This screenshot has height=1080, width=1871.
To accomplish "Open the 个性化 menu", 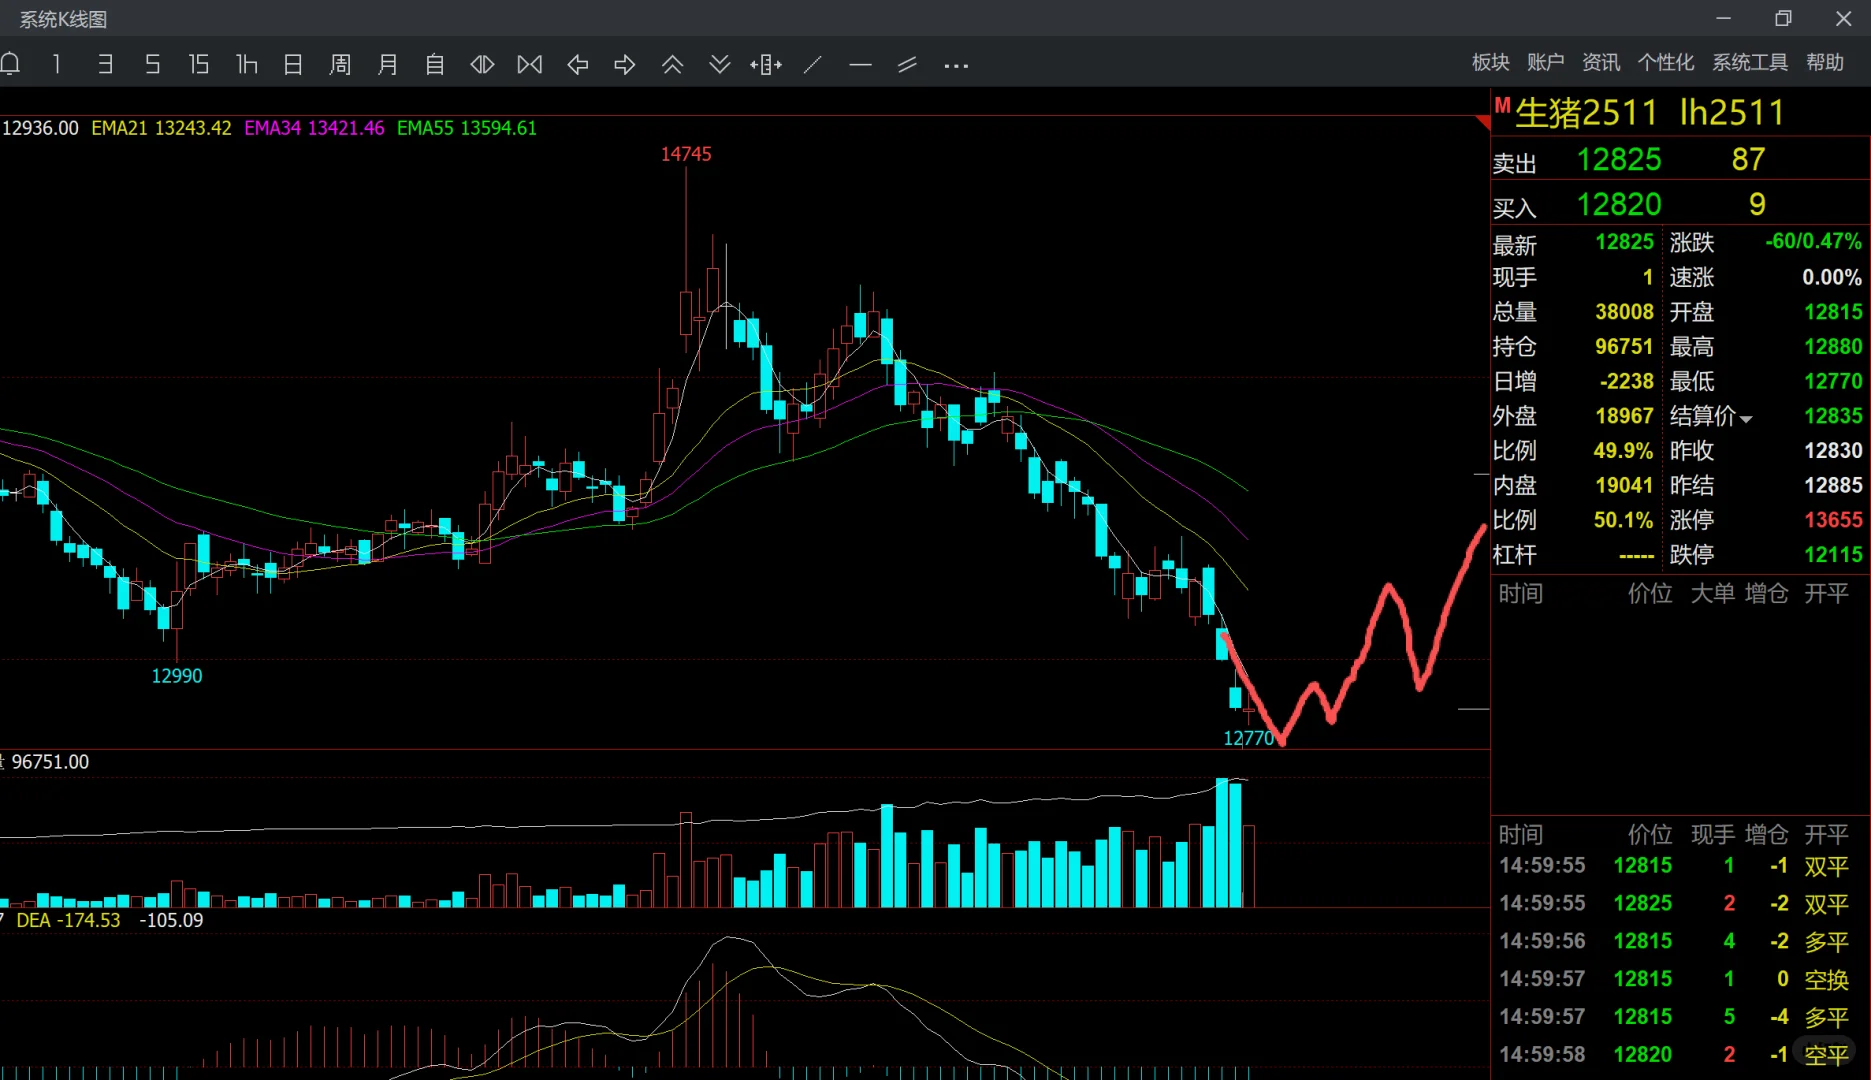I will [1665, 63].
